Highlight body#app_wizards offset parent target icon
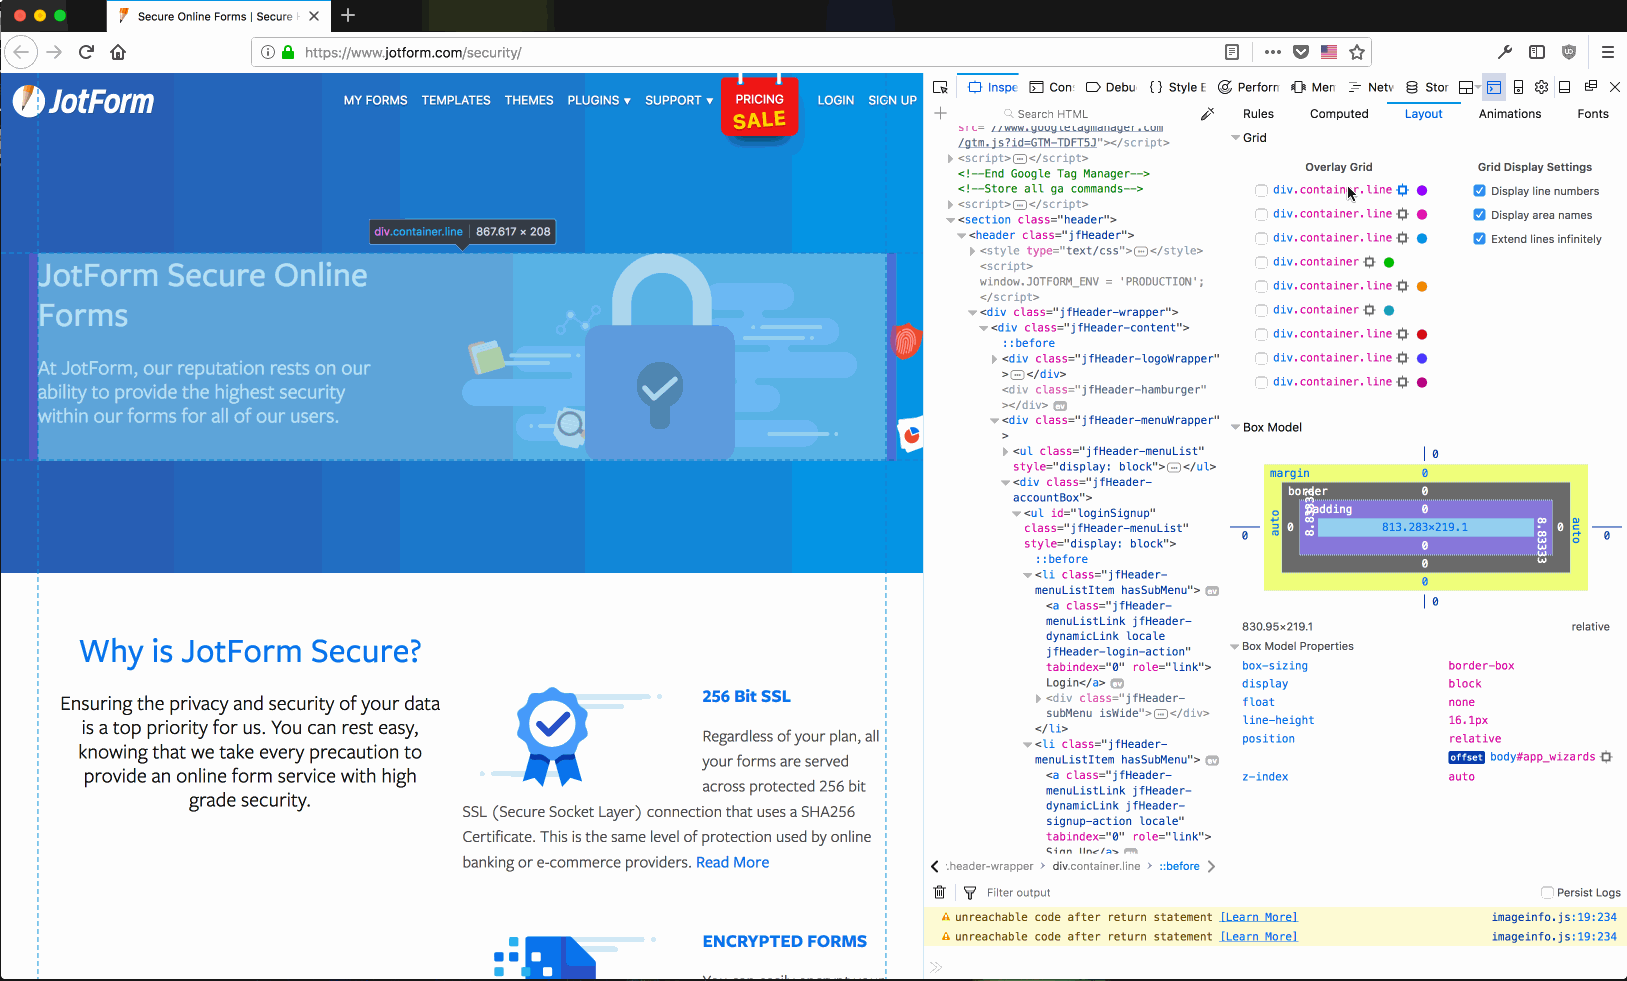The width and height of the screenshot is (1627, 981). pyautogui.click(x=1606, y=757)
